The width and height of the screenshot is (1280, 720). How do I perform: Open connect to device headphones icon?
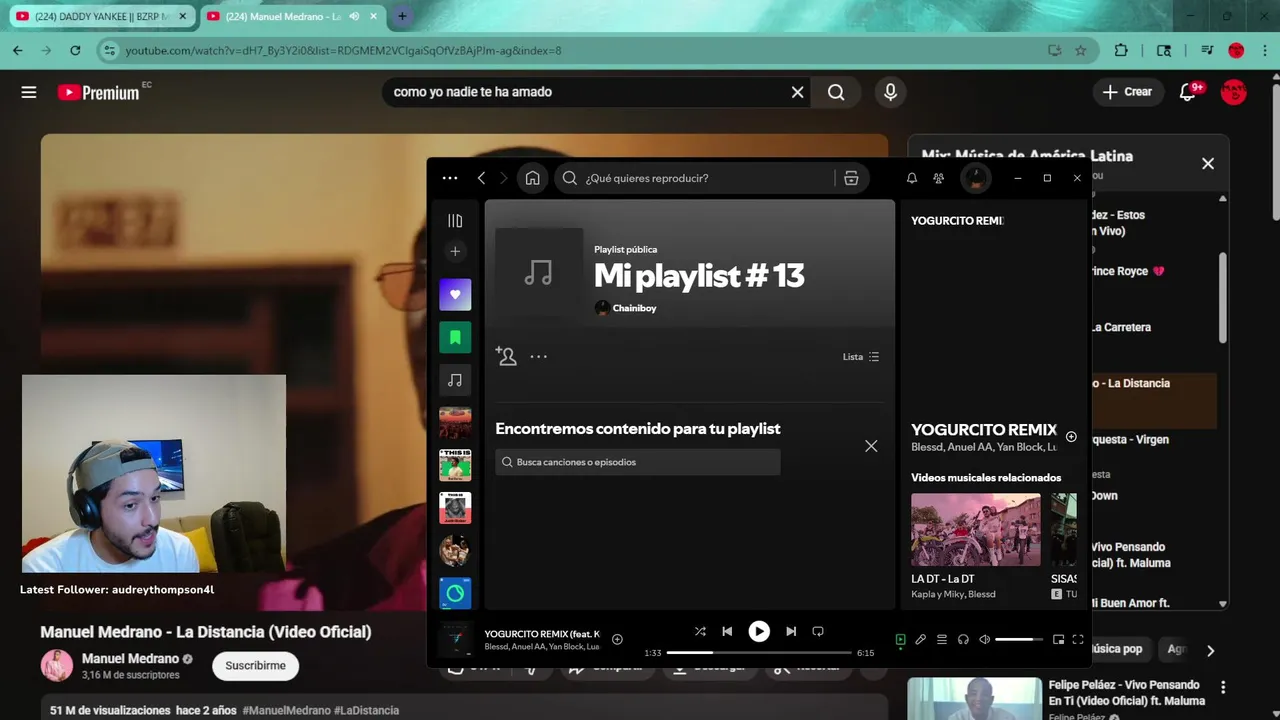tap(963, 639)
